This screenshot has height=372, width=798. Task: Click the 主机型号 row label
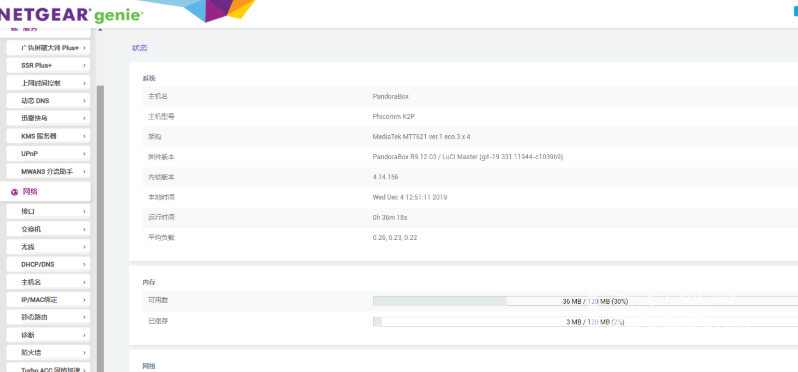(x=161, y=117)
